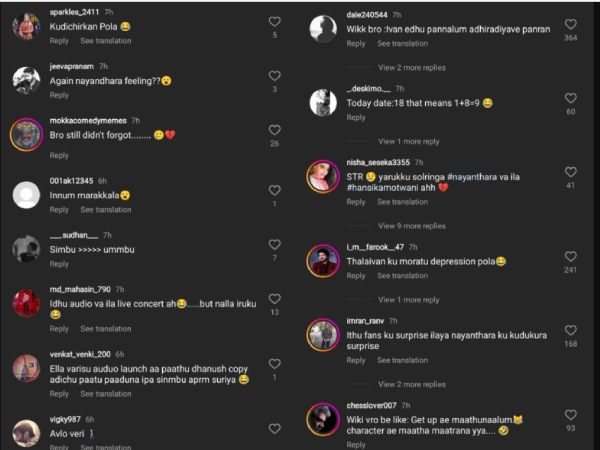View nisha_seseka3355's profile avatar
This screenshot has width=600, height=450.
[323, 176]
